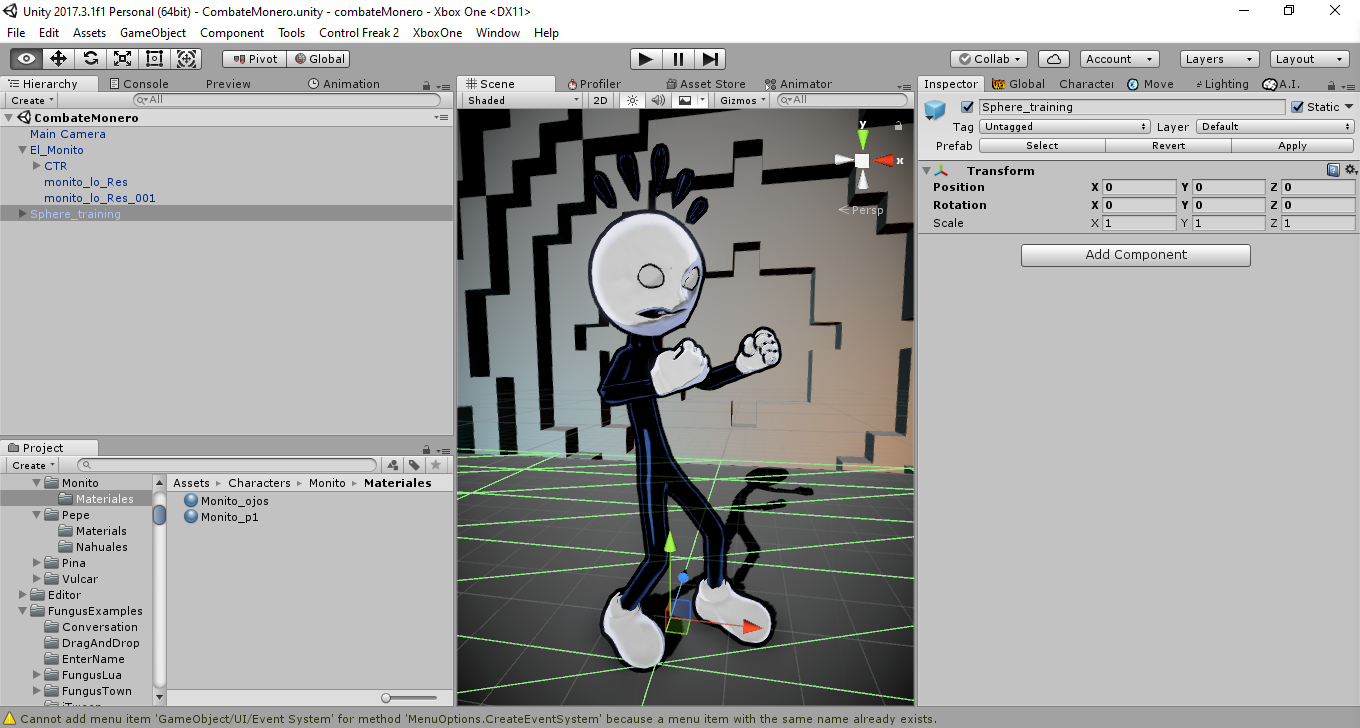Open the cloud services icon
The width and height of the screenshot is (1360, 728).
pyautogui.click(x=1054, y=59)
